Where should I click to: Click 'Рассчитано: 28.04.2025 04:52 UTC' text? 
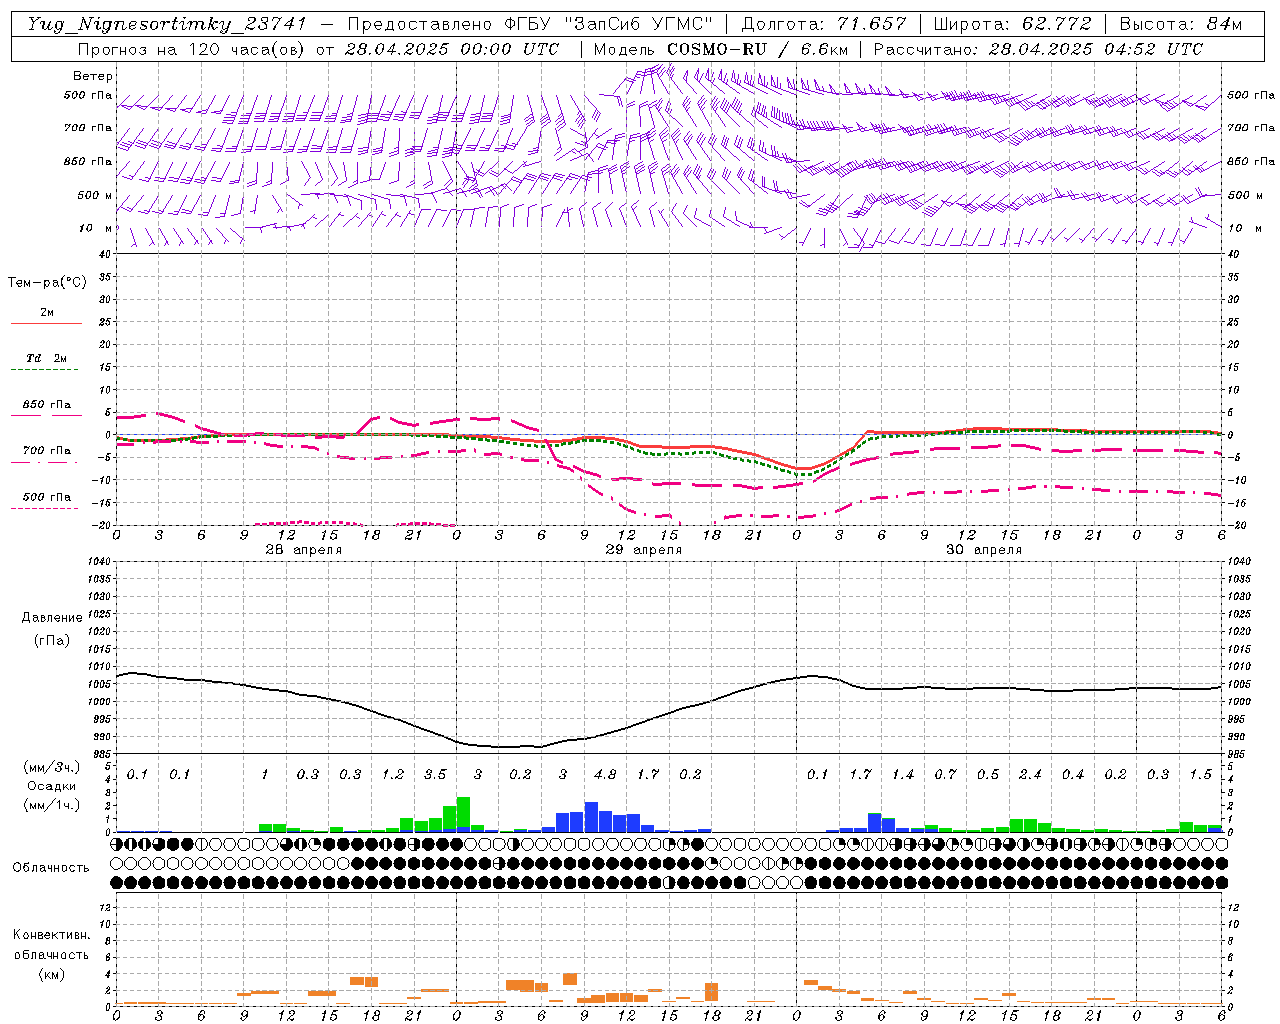(x=1038, y=49)
